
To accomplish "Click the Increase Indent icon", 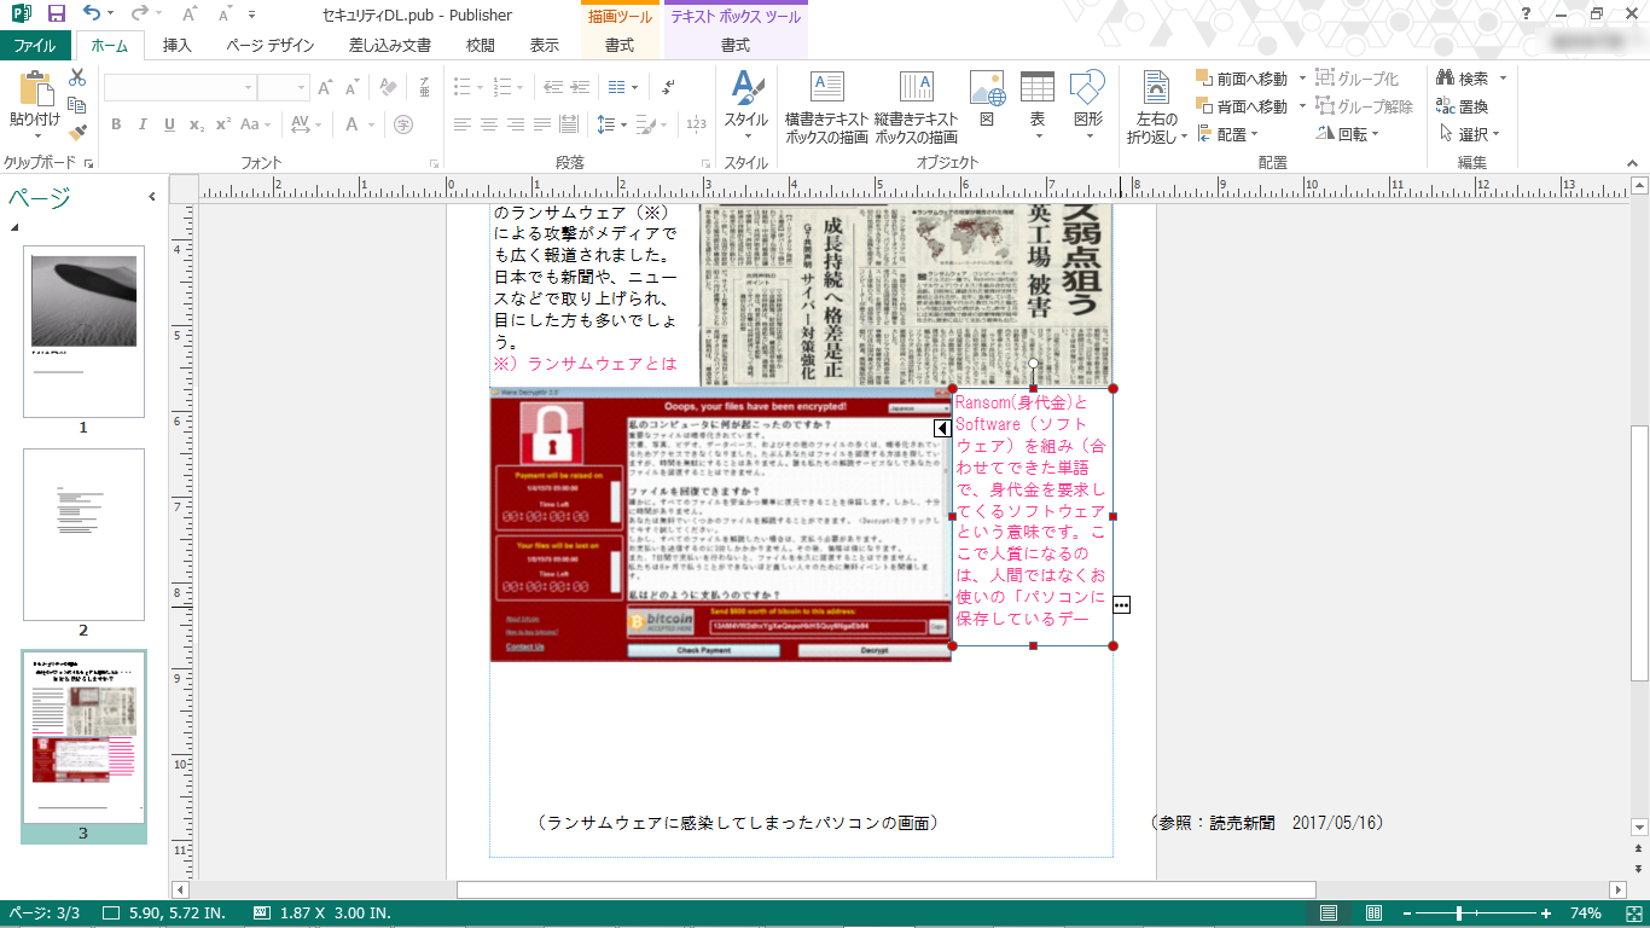I will [580, 88].
